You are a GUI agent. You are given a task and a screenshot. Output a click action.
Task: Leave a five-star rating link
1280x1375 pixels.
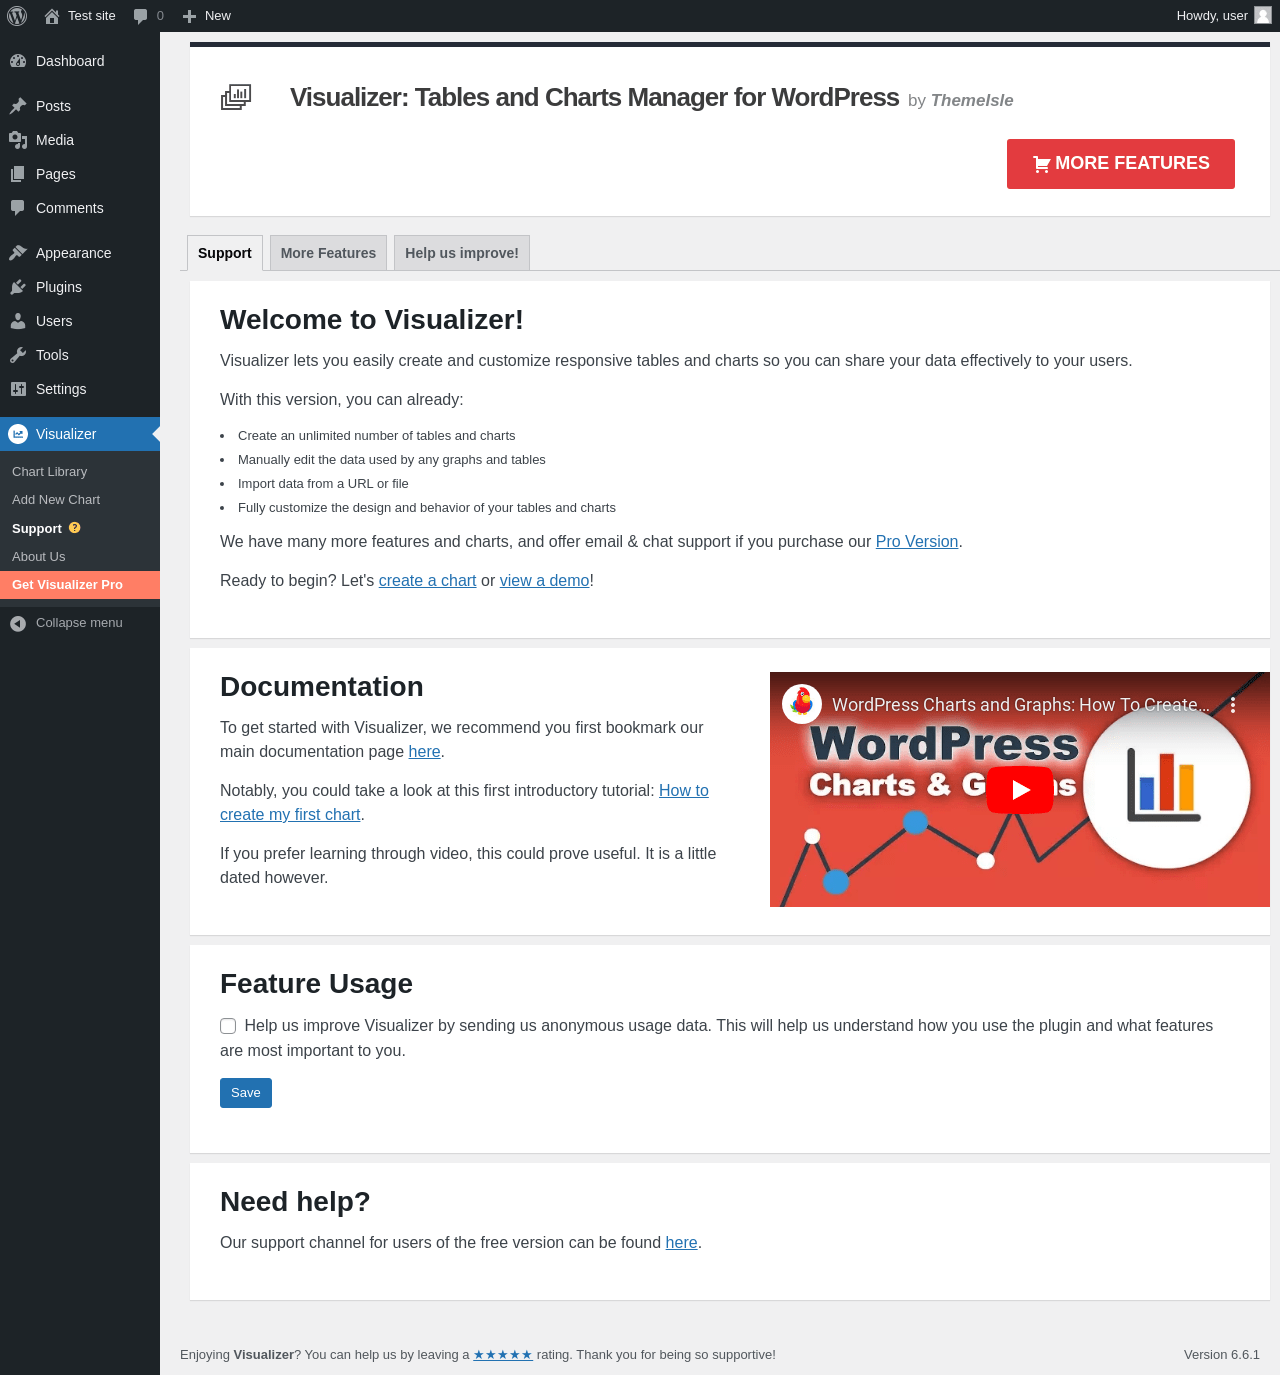[x=503, y=1355]
